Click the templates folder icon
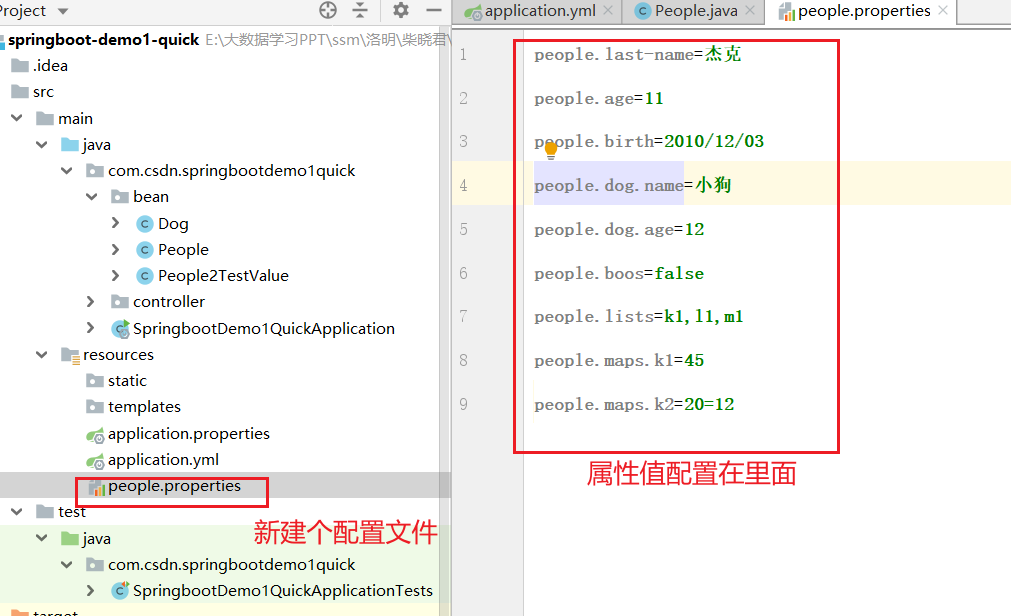Image resolution: width=1011 pixels, height=616 pixels. (95, 406)
